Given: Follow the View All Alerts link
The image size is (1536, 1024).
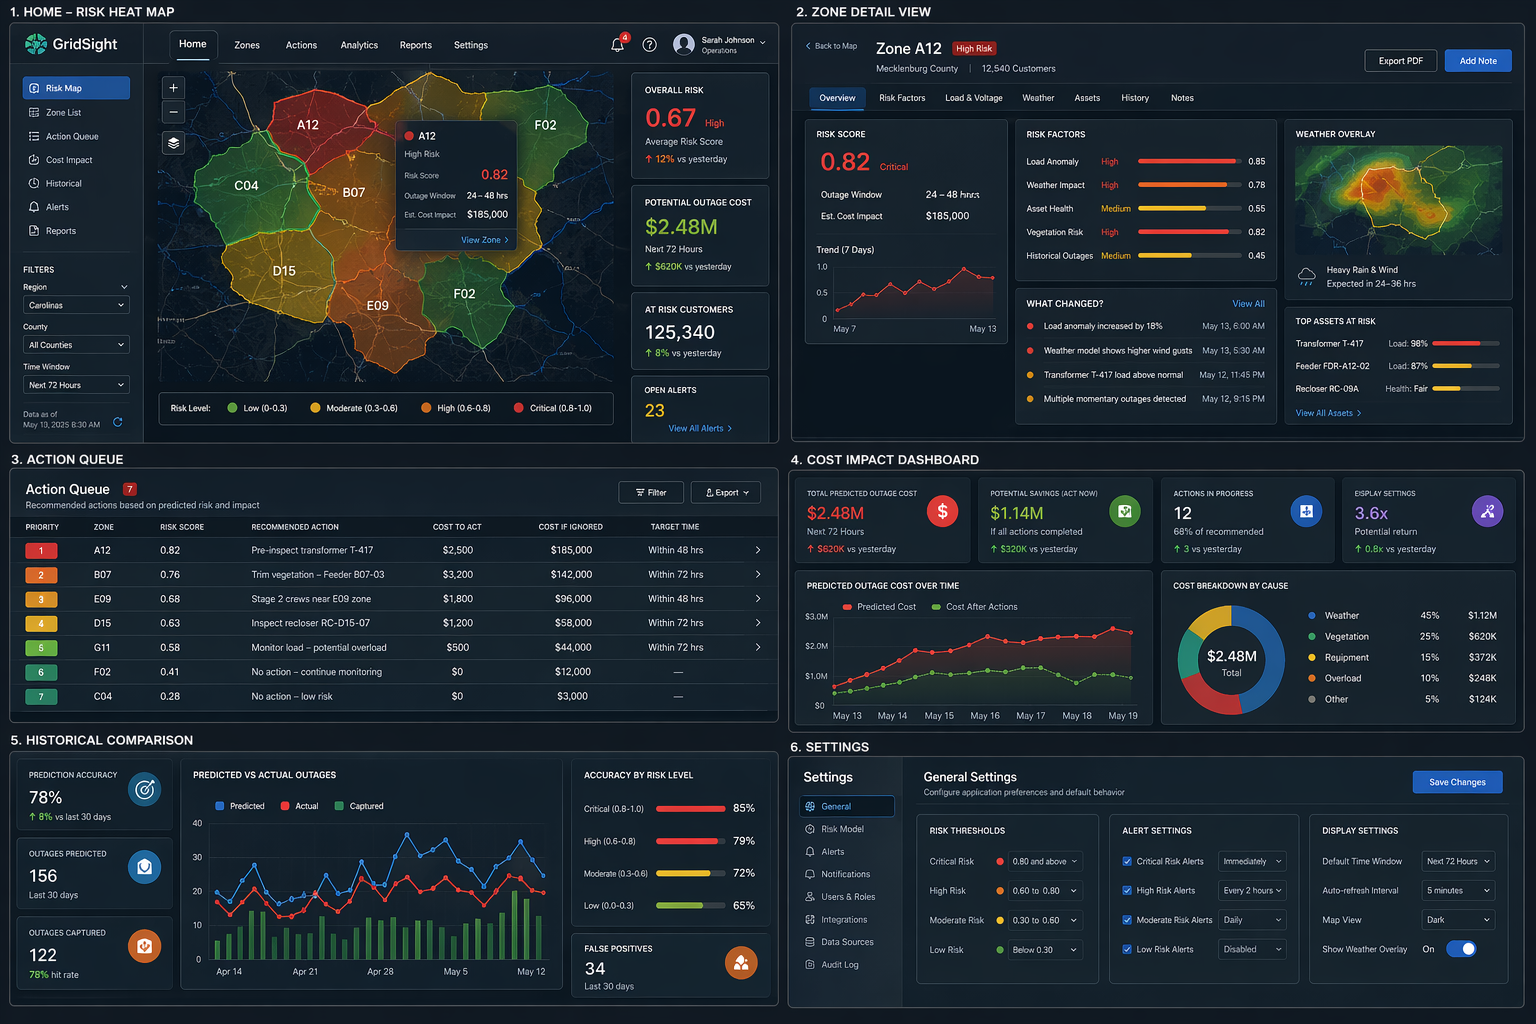Looking at the screenshot, I should (x=700, y=428).
